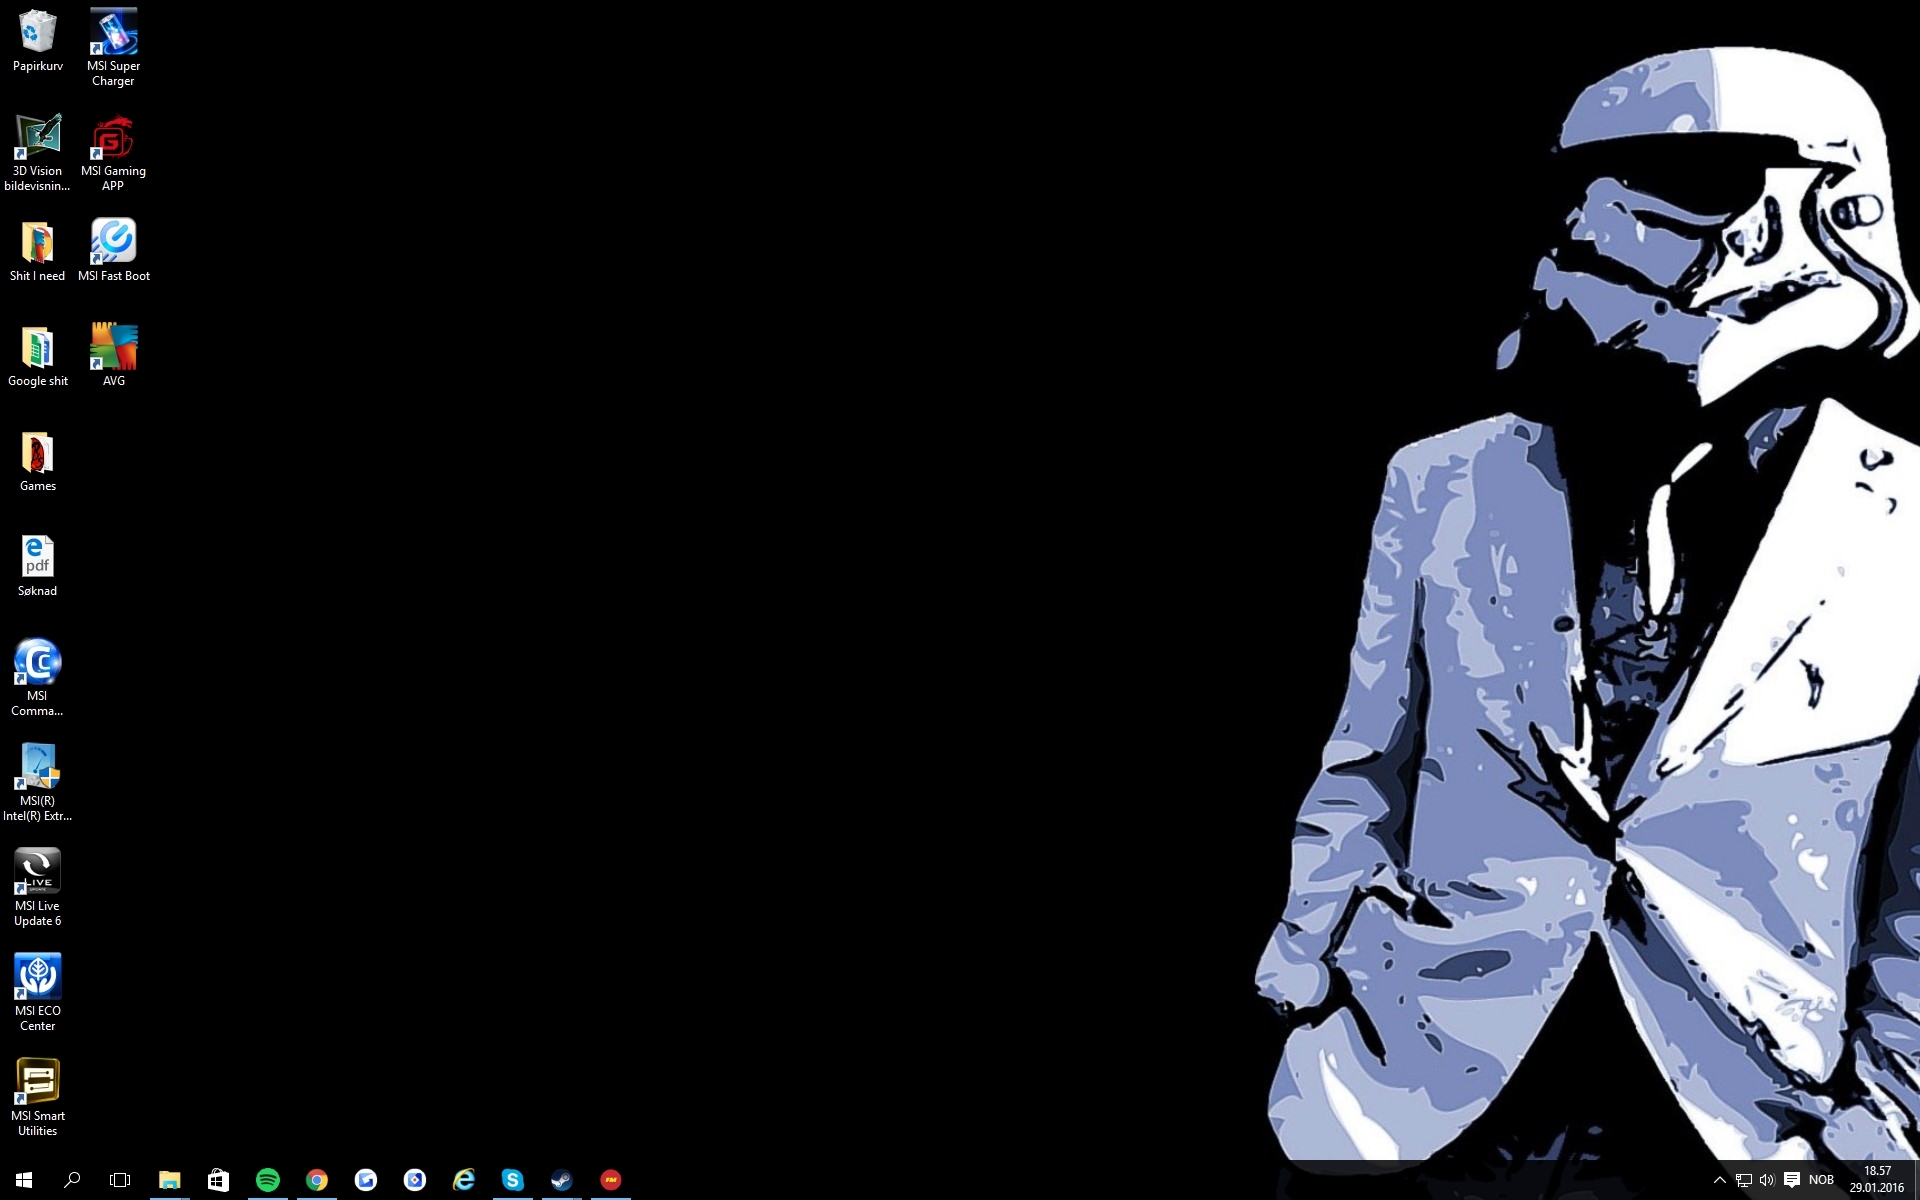Switch to Google Chrome in taskbar
Screen dimensions: 1920x1200
click(x=316, y=1180)
